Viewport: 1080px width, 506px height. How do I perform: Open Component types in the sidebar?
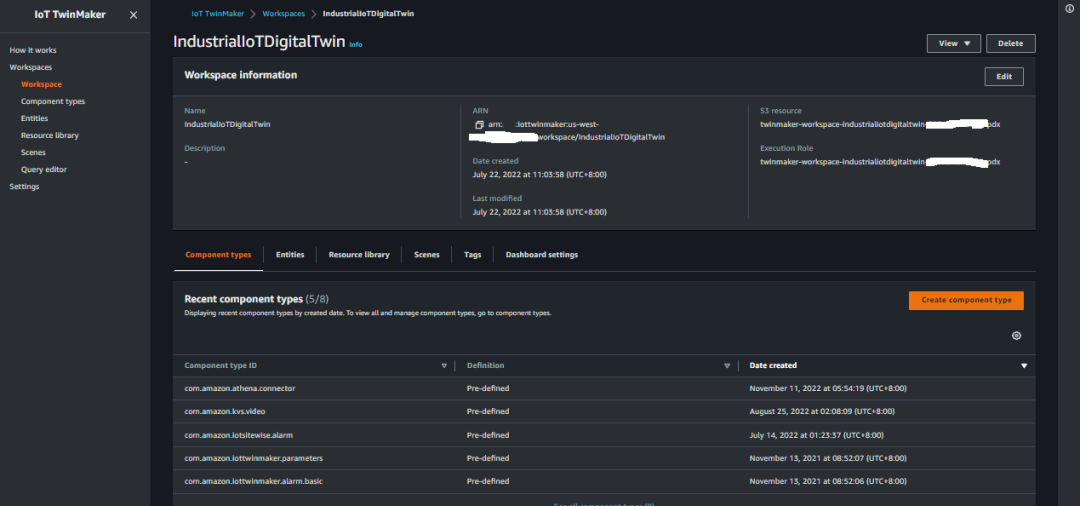pos(53,101)
